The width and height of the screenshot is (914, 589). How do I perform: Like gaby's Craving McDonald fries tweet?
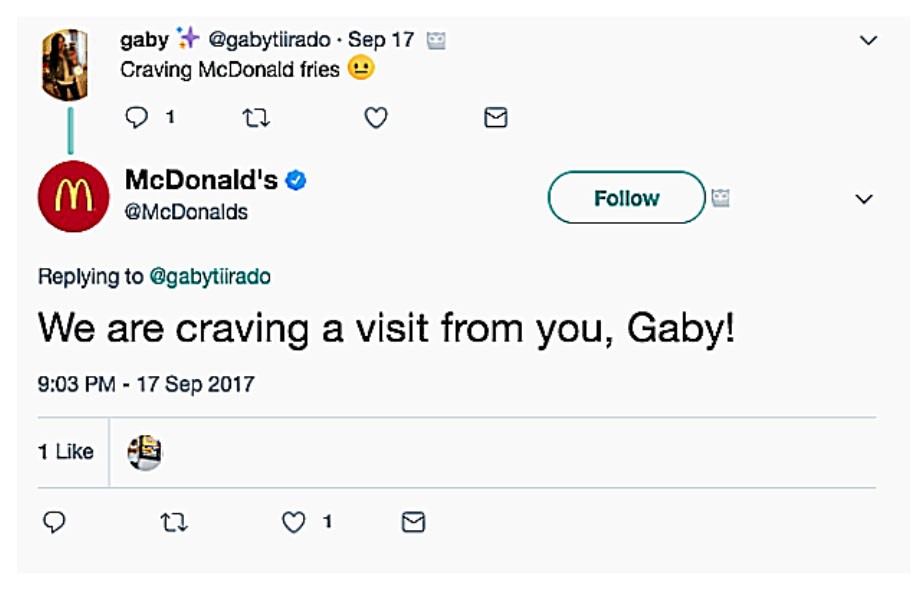coord(375,118)
